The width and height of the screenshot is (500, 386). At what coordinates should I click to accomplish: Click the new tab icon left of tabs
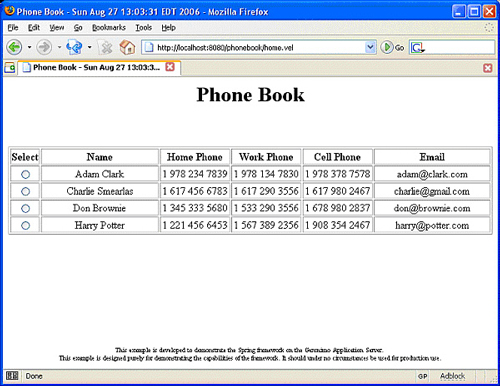tap(10, 68)
